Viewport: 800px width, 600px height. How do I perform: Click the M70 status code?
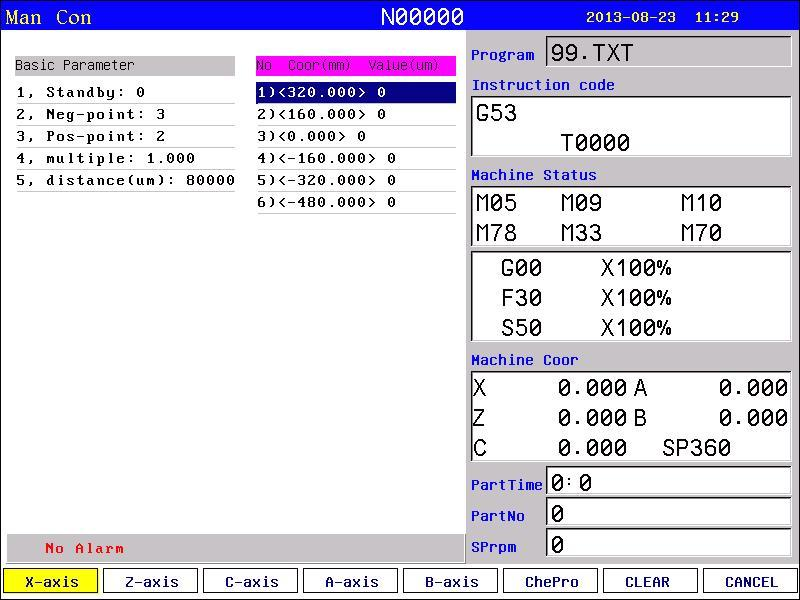(701, 233)
